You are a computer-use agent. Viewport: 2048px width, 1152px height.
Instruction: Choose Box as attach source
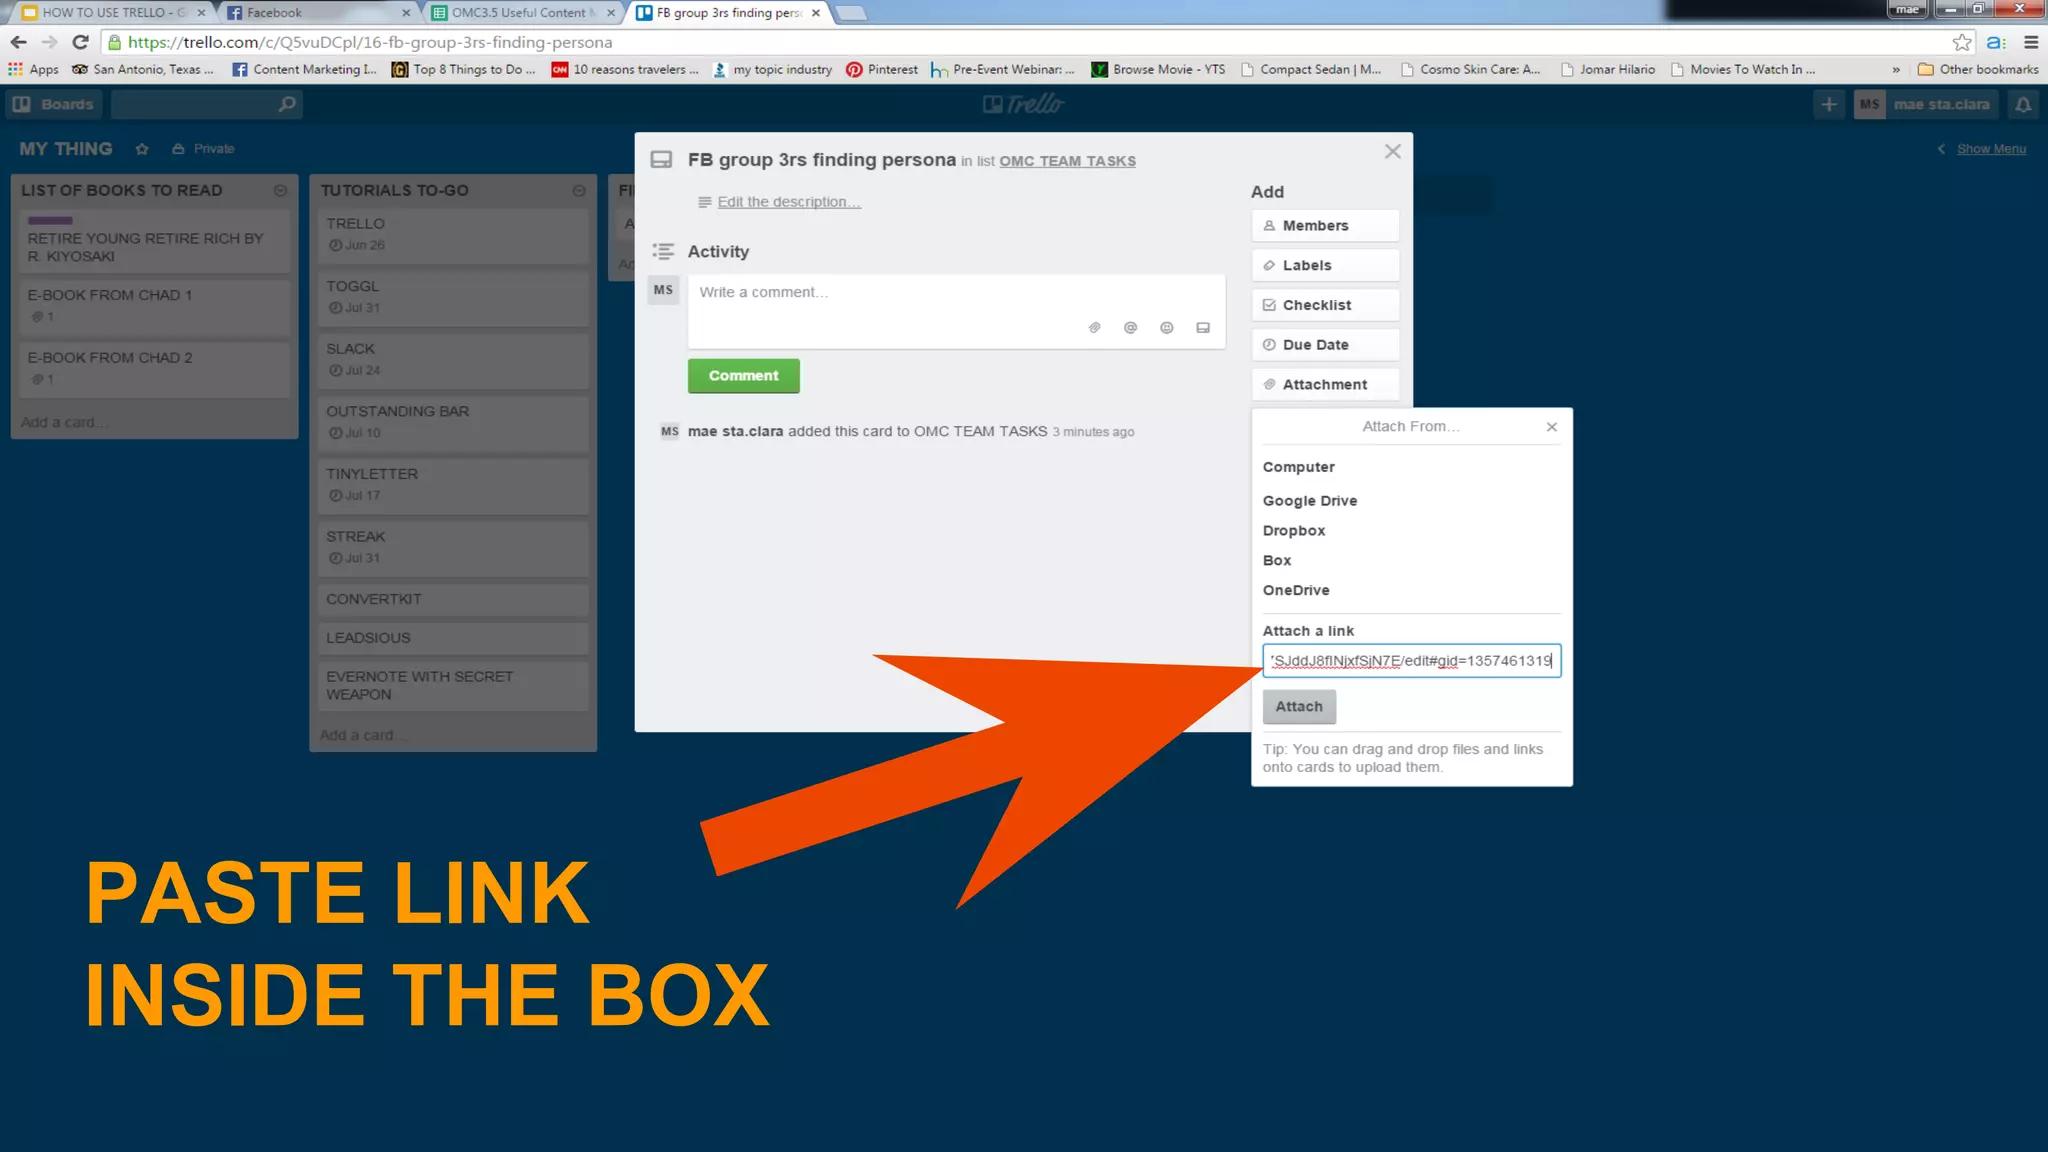pyautogui.click(x=1276, y=561)
